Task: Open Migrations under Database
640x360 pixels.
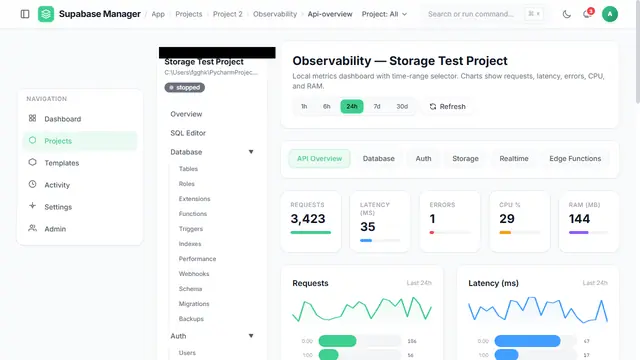Action: point(194,304)
